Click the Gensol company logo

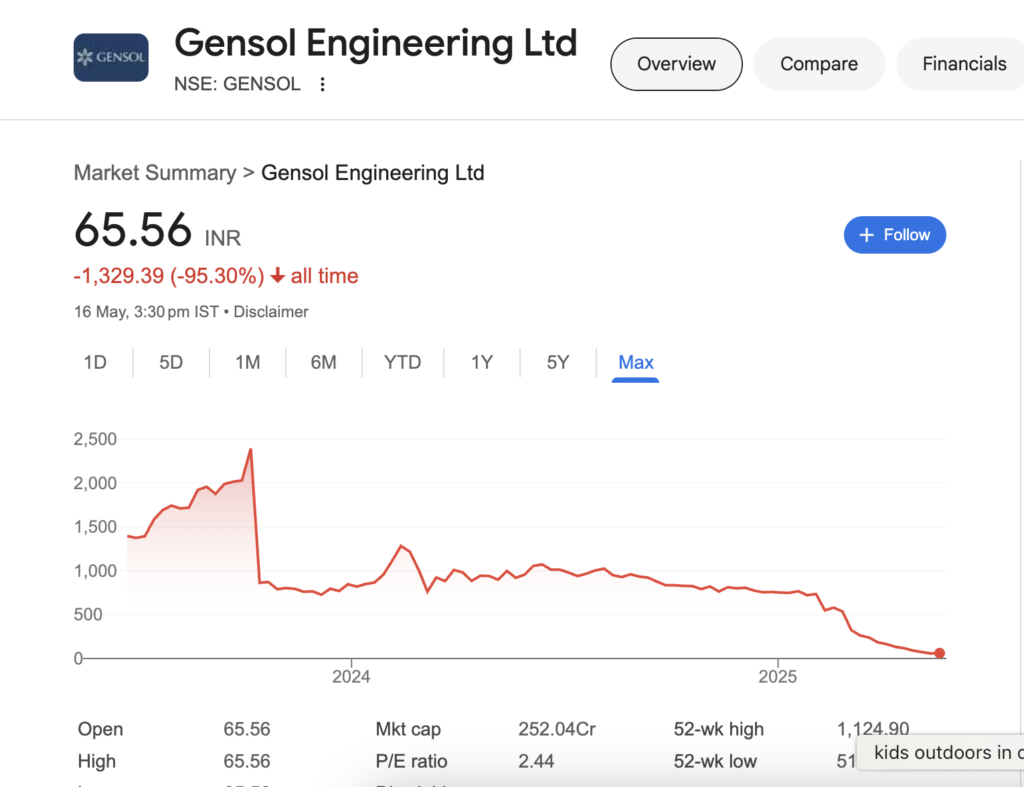[x=110, y=57]
